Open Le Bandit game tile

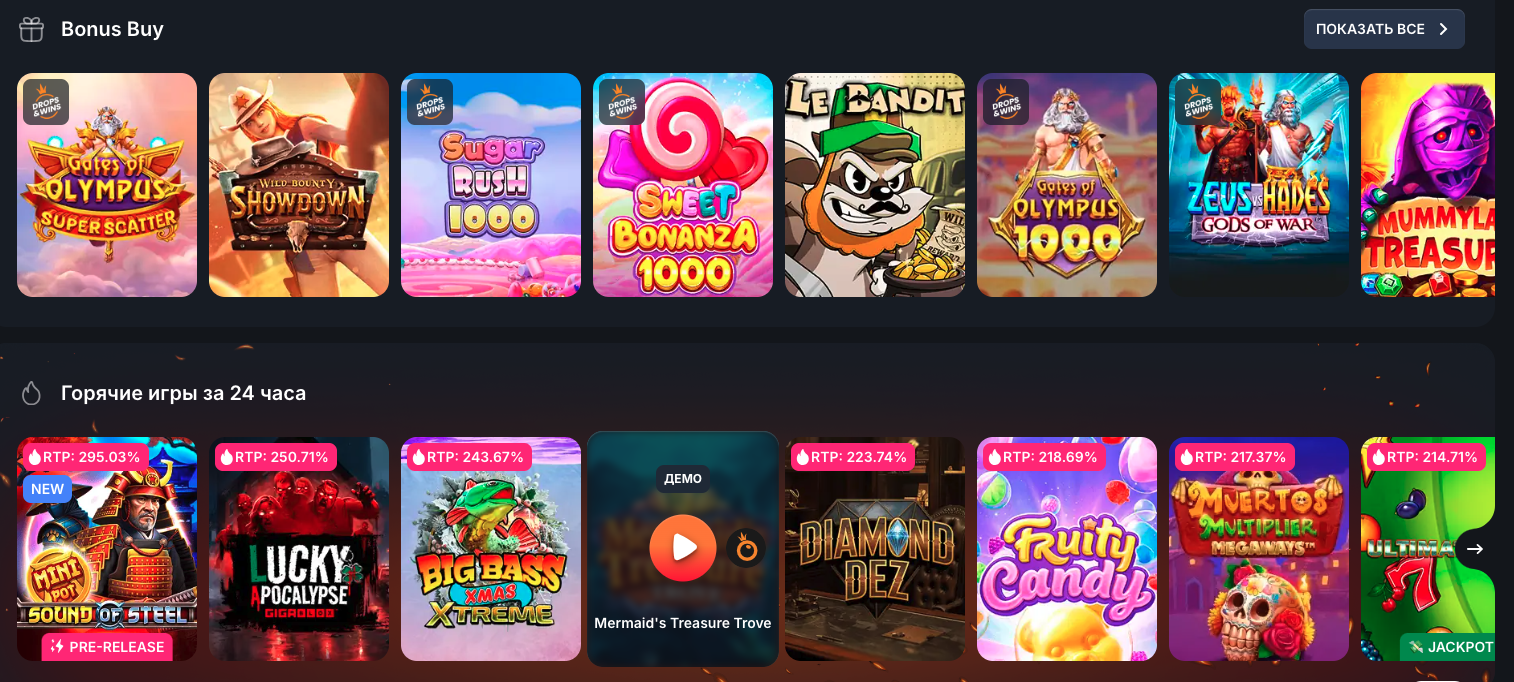[x=875, y=185]
